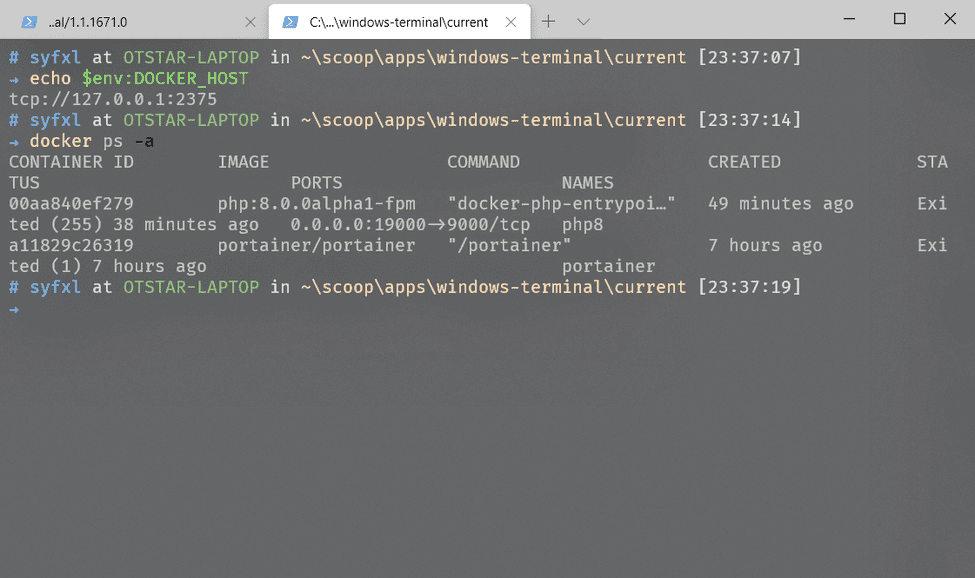Screen dimensions: 975x578
Task: Click the 'echo $env:DOCKER_HOST' command text
Action: coord(139,78)
